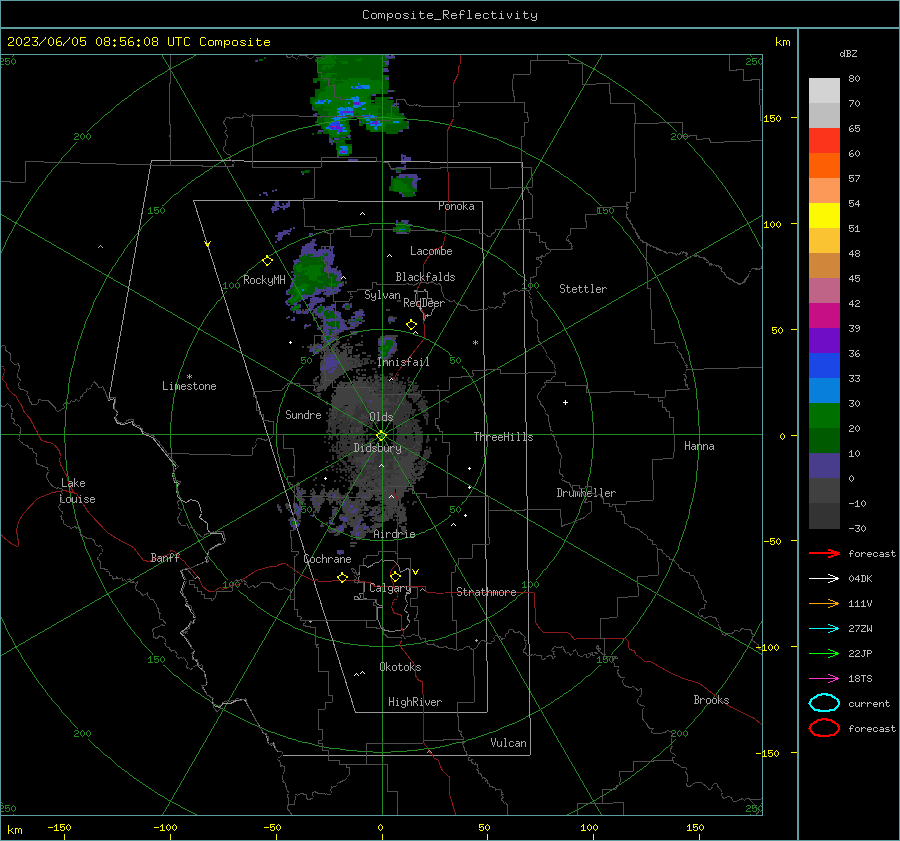This screenshot has height=841, width=900.
Task: Click the red forecast arrow in legend
Action: pyautogui.click(x=824, y=553)
